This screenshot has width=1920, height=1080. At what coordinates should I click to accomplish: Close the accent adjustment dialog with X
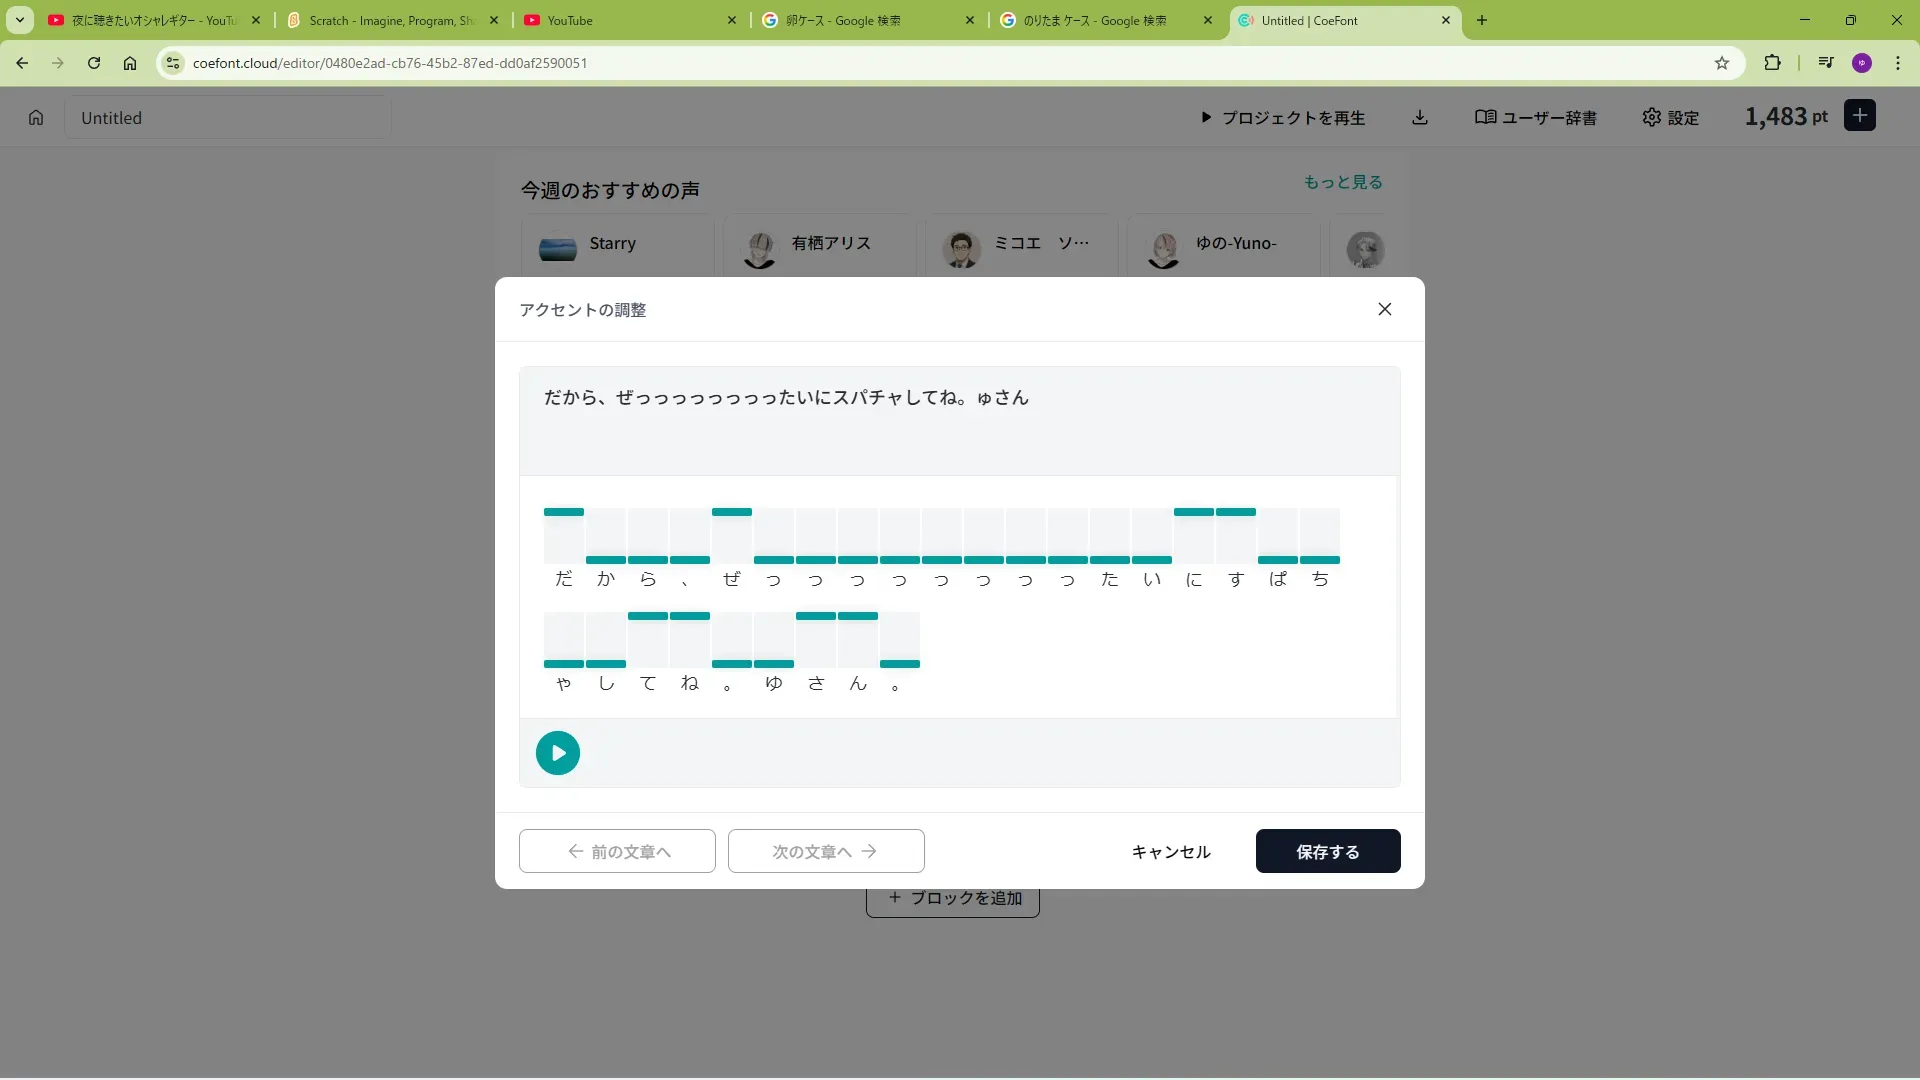(x=1384, y=309)
